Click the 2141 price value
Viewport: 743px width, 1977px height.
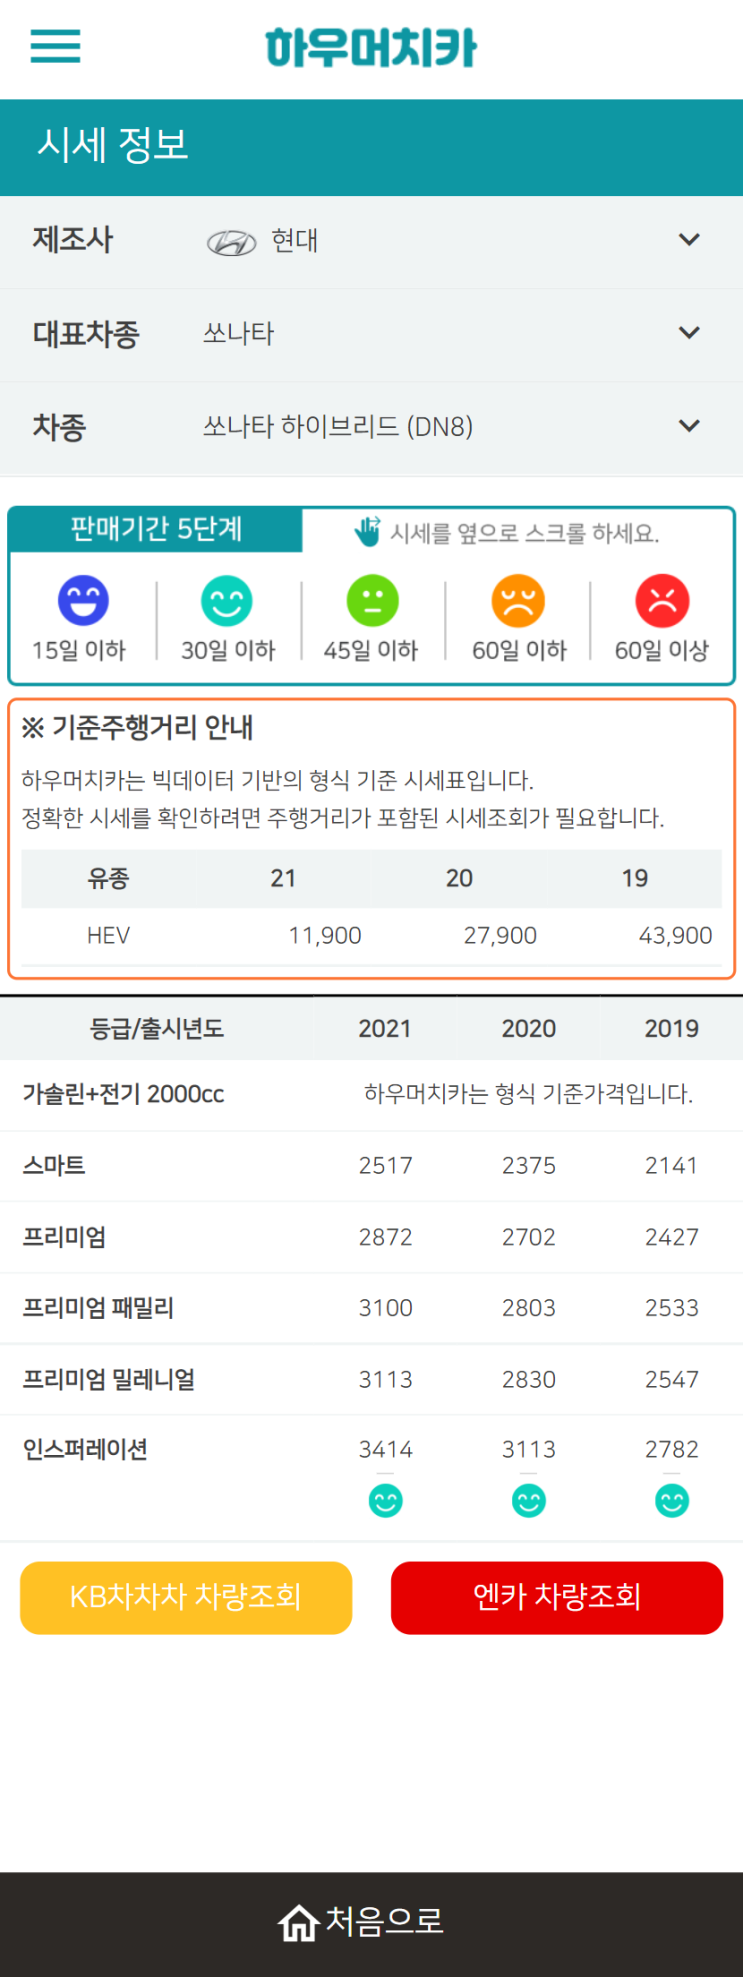(672, 1165)
